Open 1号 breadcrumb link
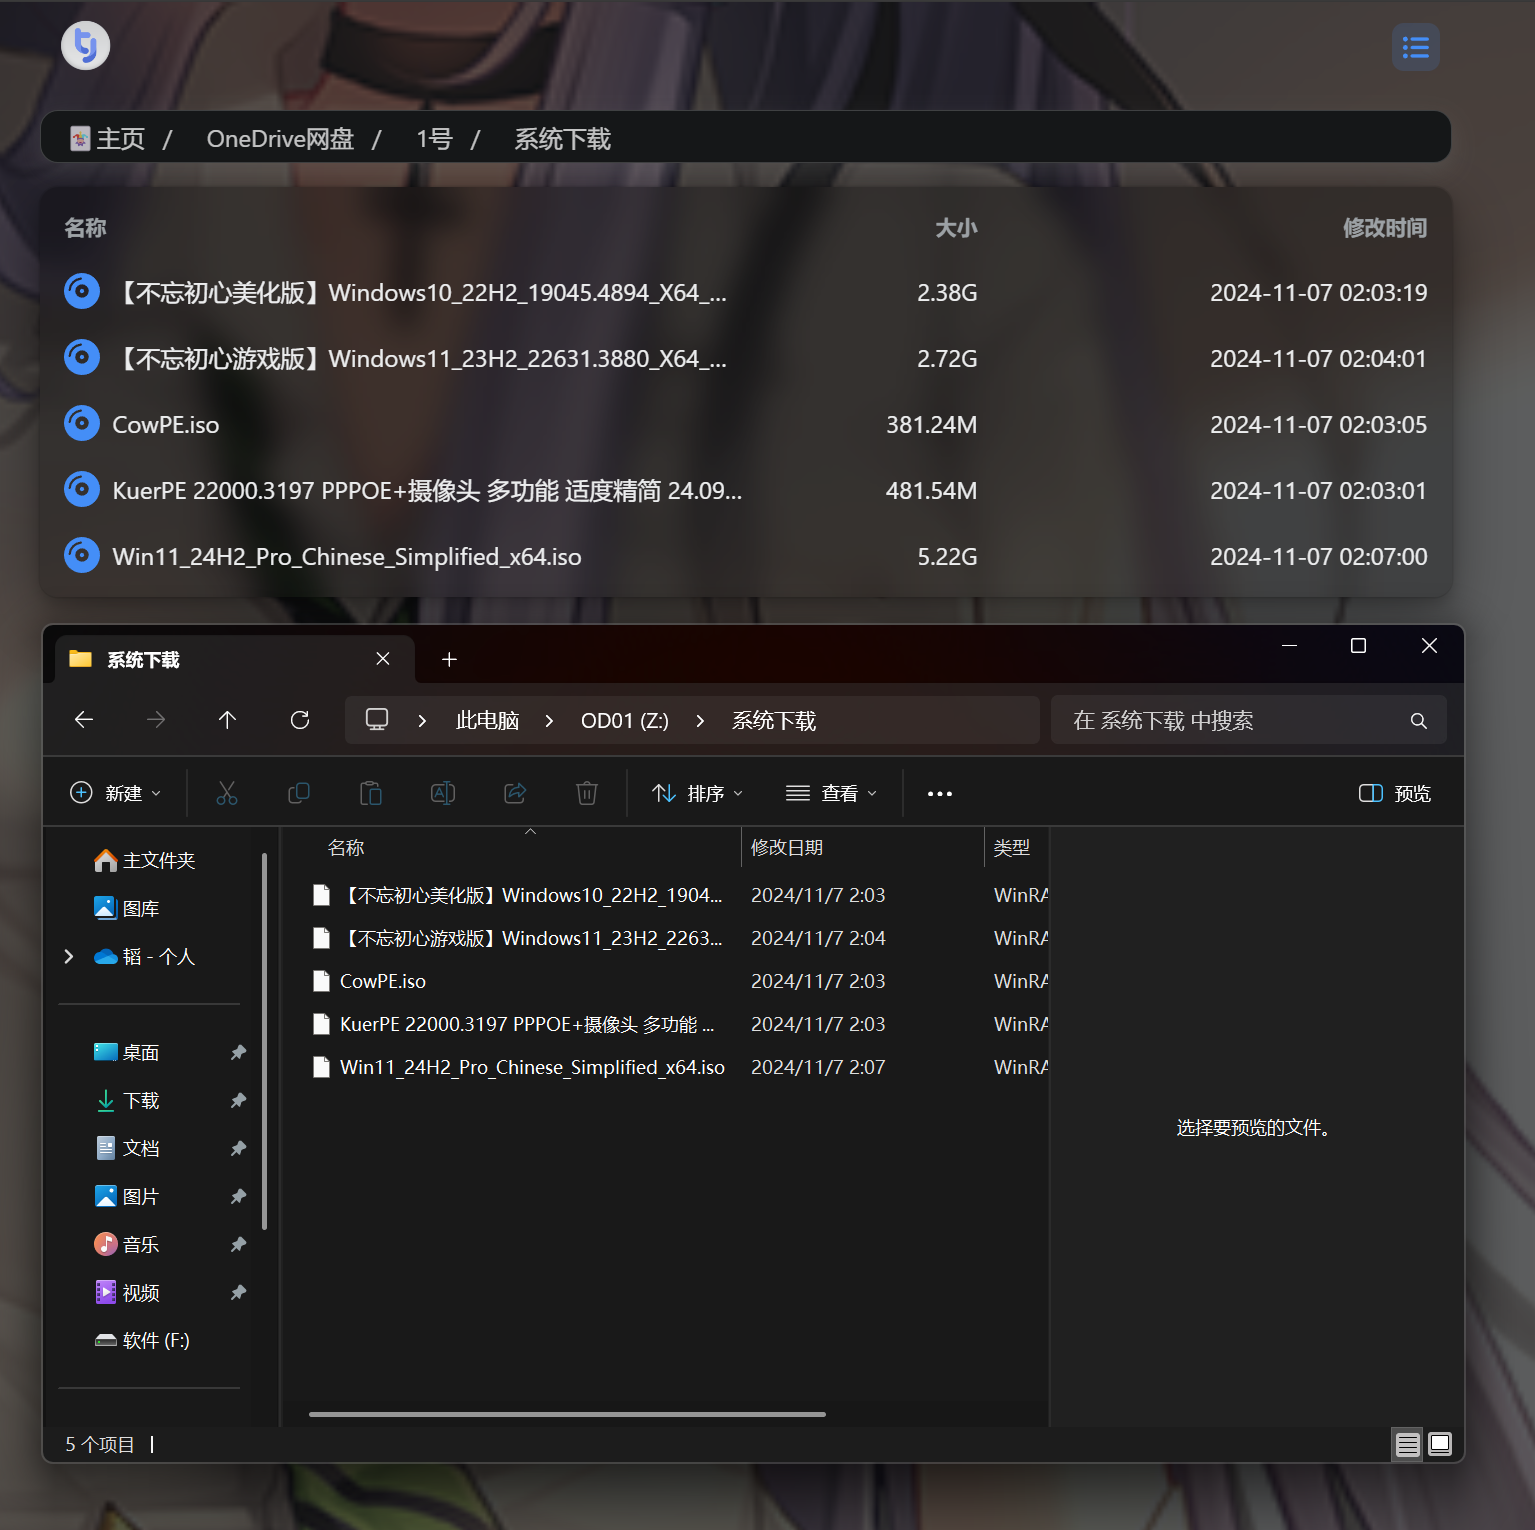 click(x=434, y=139)
